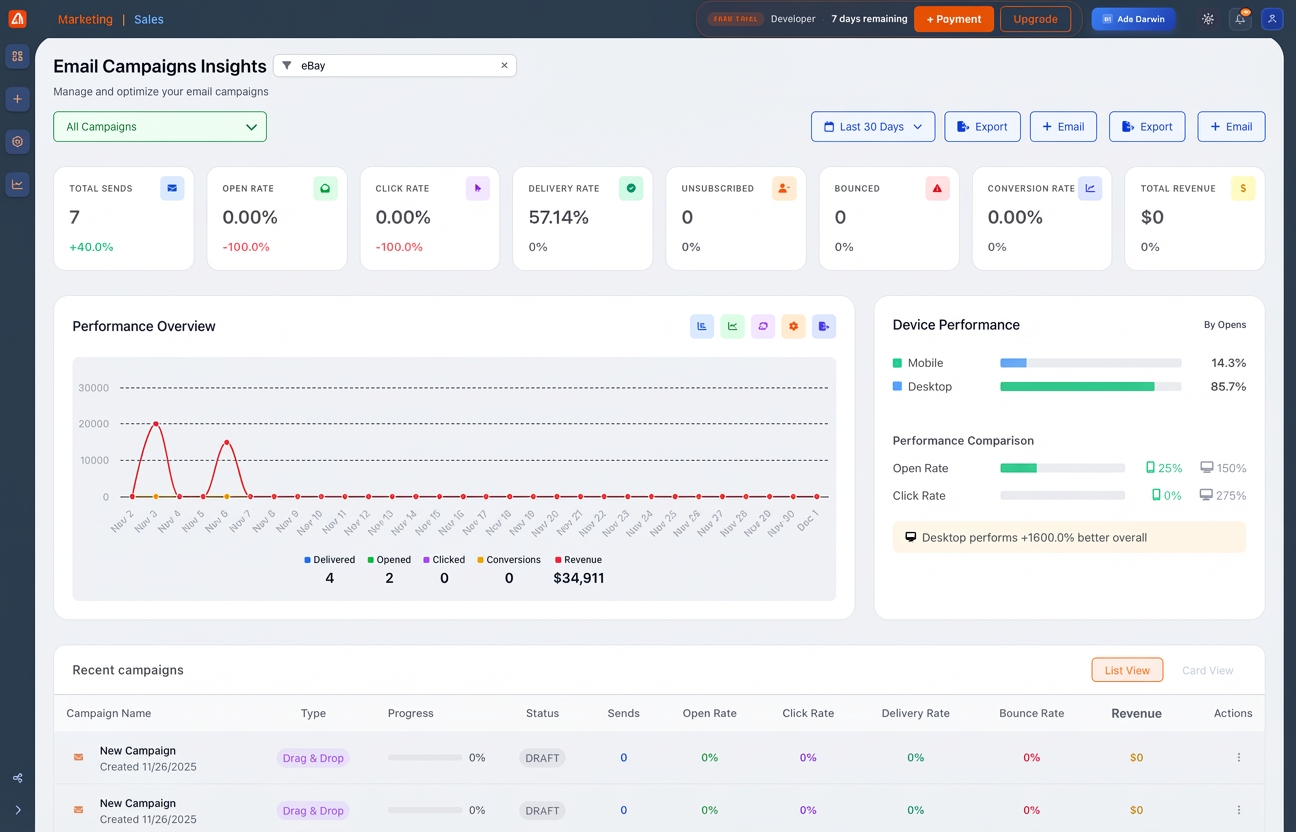Open actions menu for first New Campaign
1296x832 pixels.
1238,758
